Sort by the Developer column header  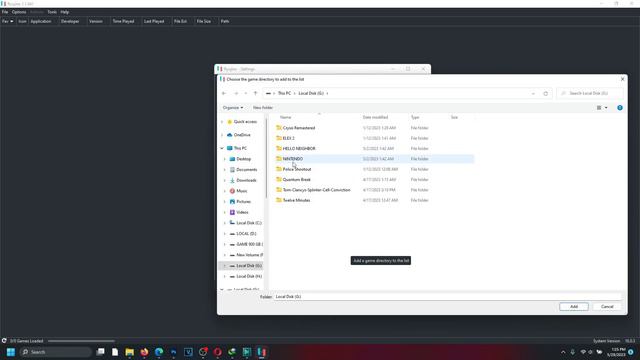[x=70, y=21]
